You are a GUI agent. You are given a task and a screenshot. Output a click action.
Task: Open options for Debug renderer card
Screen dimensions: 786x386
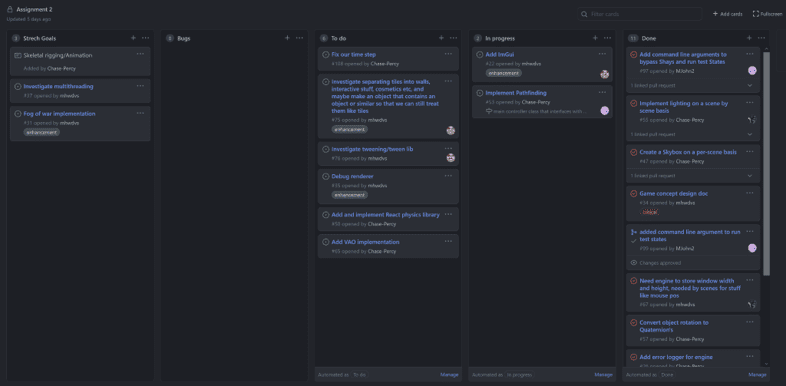coord(448,176)
